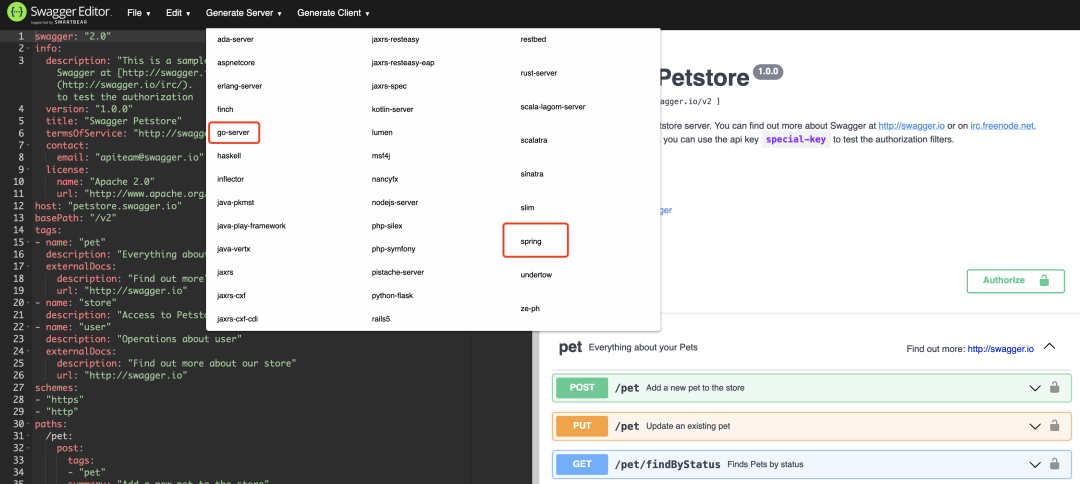1080x484 pixels.
Task: Select the plain jaxrs option
Action: point(225,273)
